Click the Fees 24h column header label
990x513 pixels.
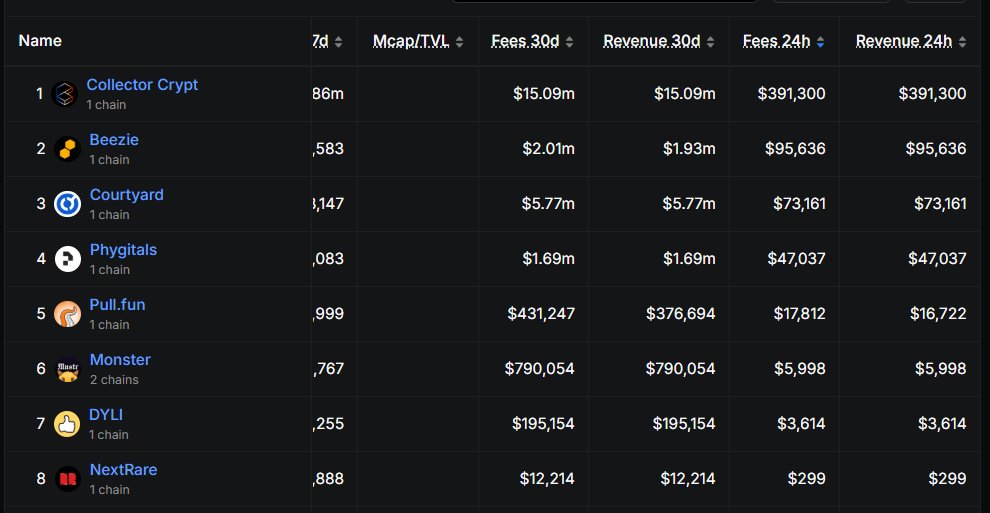[x=777, y=41]
